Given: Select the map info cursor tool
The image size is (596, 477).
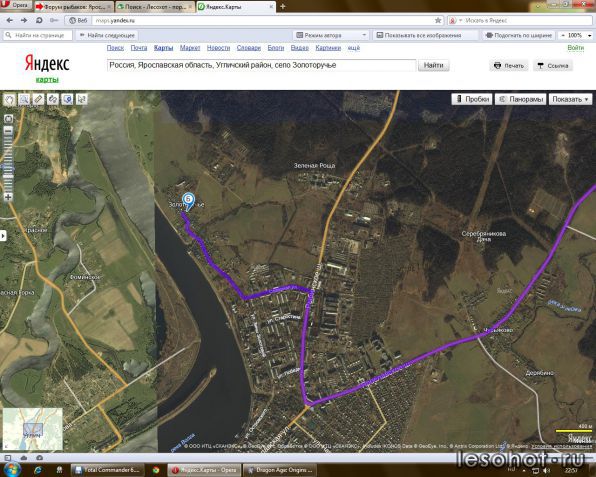Looking at the screenshot, I should pos(82,100).
